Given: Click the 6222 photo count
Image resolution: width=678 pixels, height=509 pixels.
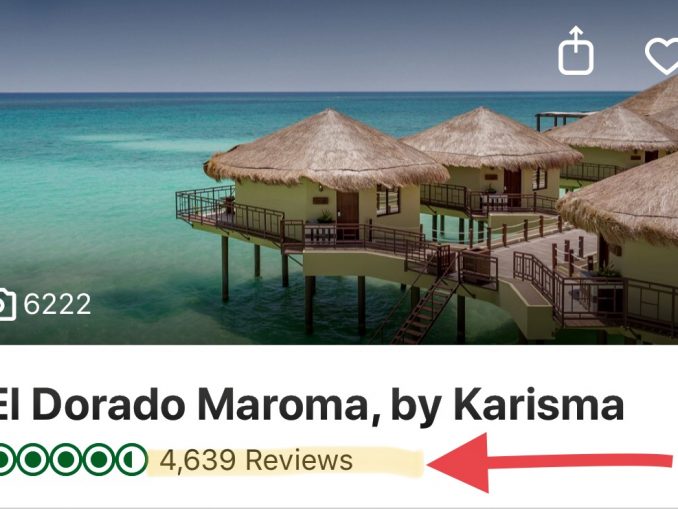Looking at the screenshot, I should pyautogui.click(x=57, y=304).
